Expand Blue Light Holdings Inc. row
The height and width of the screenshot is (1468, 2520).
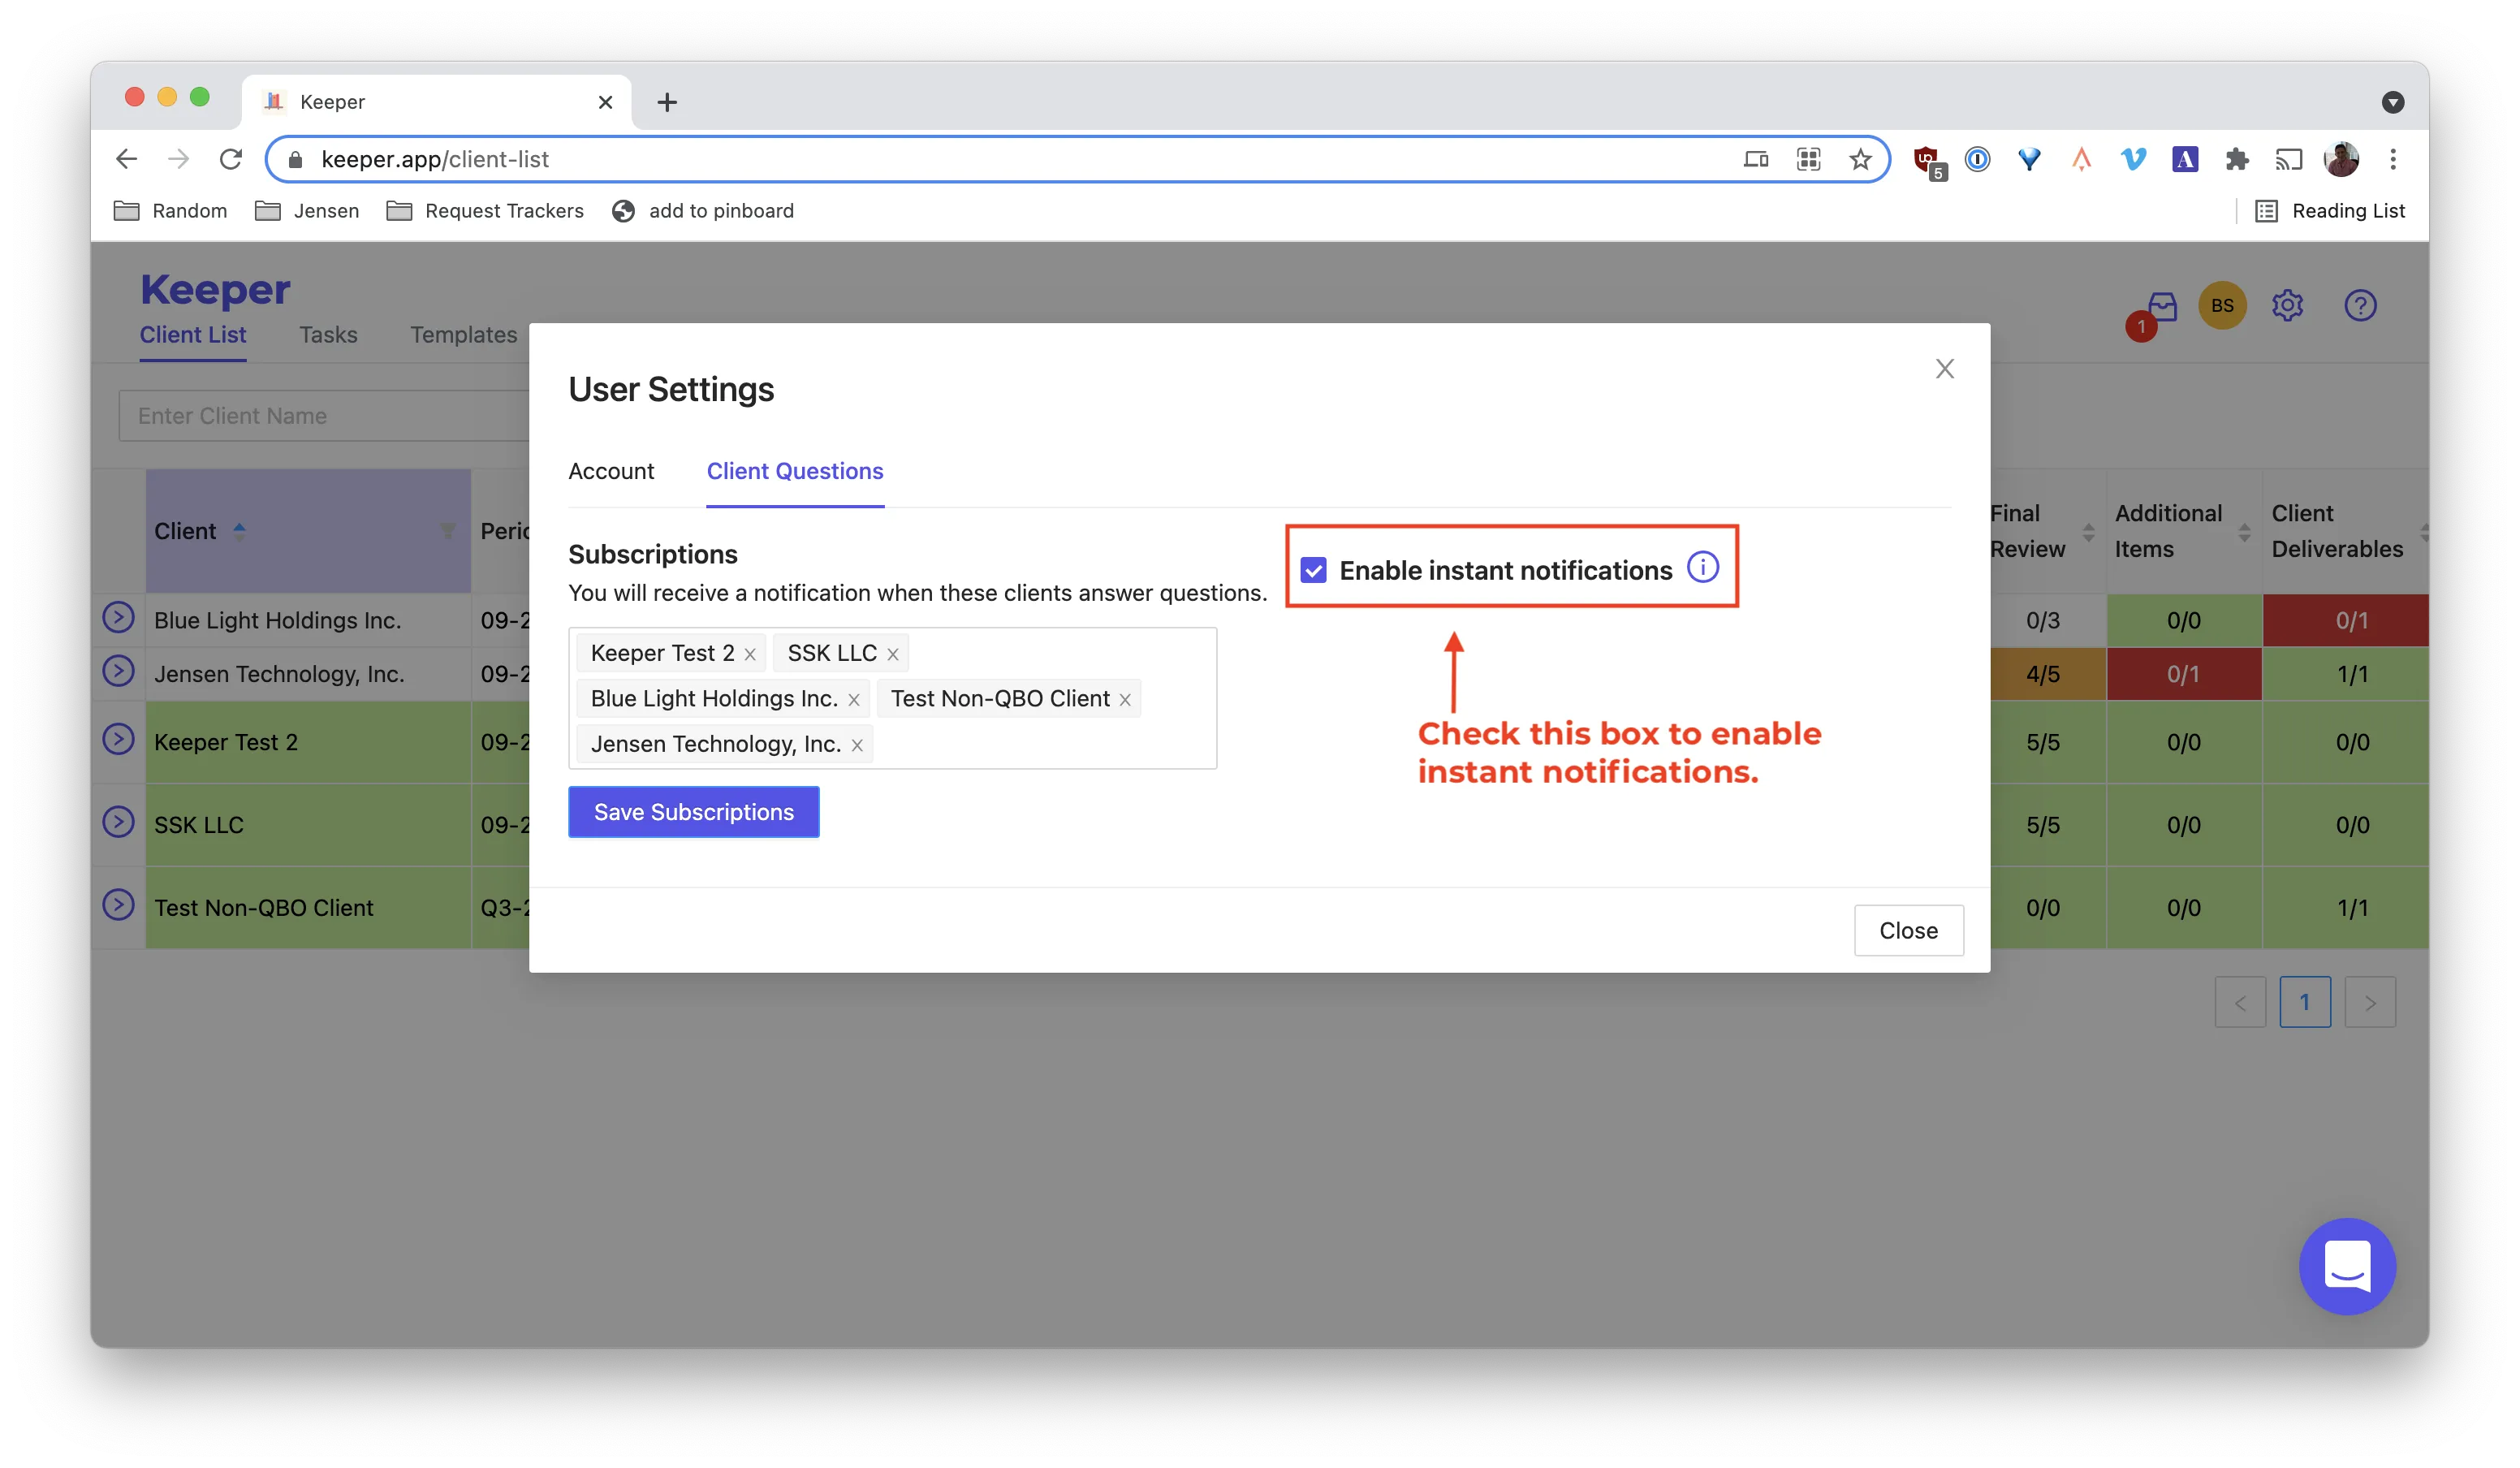[x=118, y=618]
